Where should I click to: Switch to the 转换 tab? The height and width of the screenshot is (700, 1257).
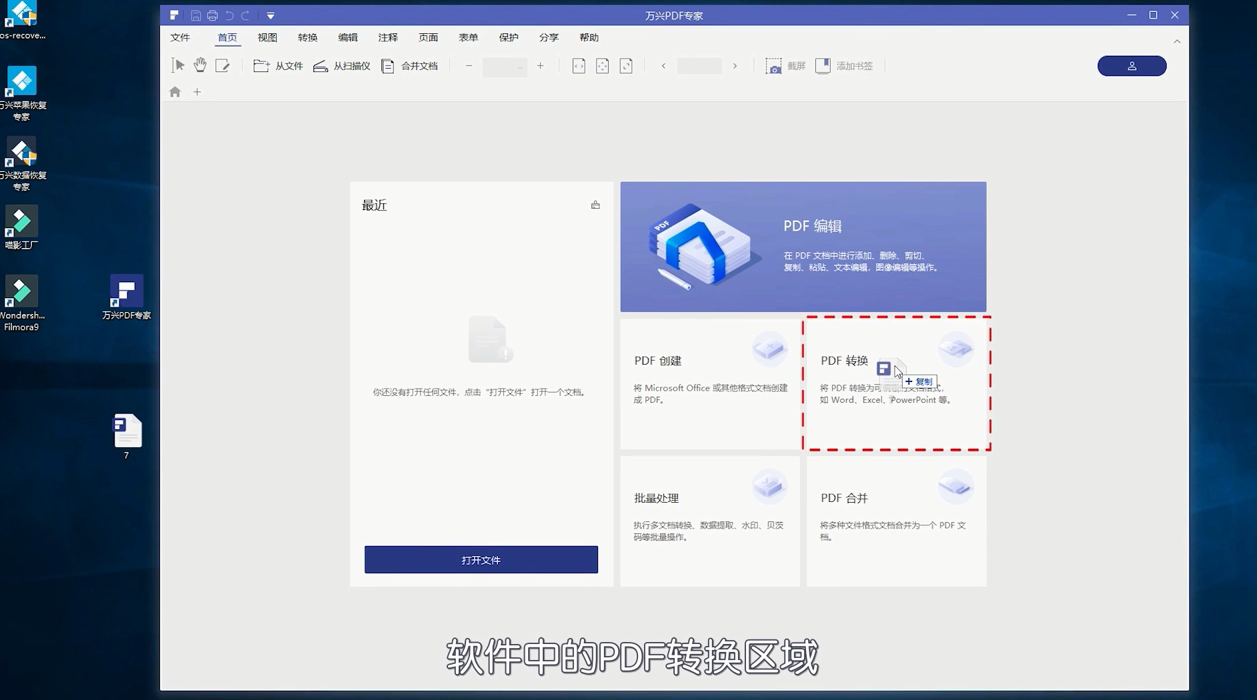[307, 38]
